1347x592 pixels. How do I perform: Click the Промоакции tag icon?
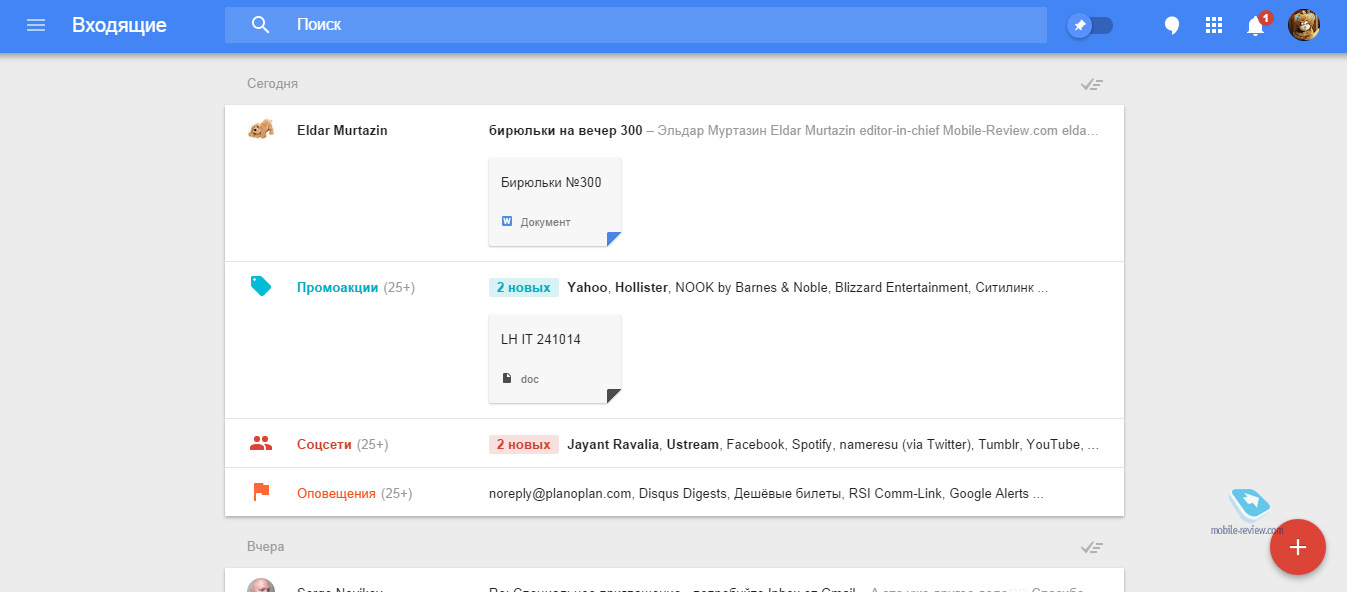261,287
